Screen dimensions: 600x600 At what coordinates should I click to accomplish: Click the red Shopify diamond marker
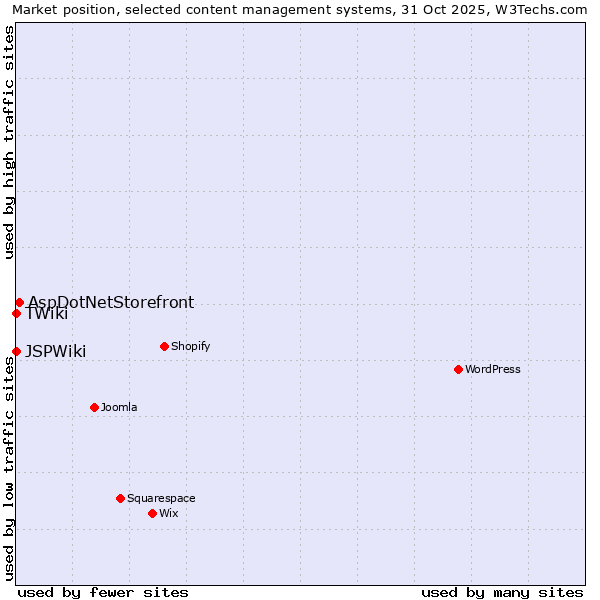tap(164, 346)
